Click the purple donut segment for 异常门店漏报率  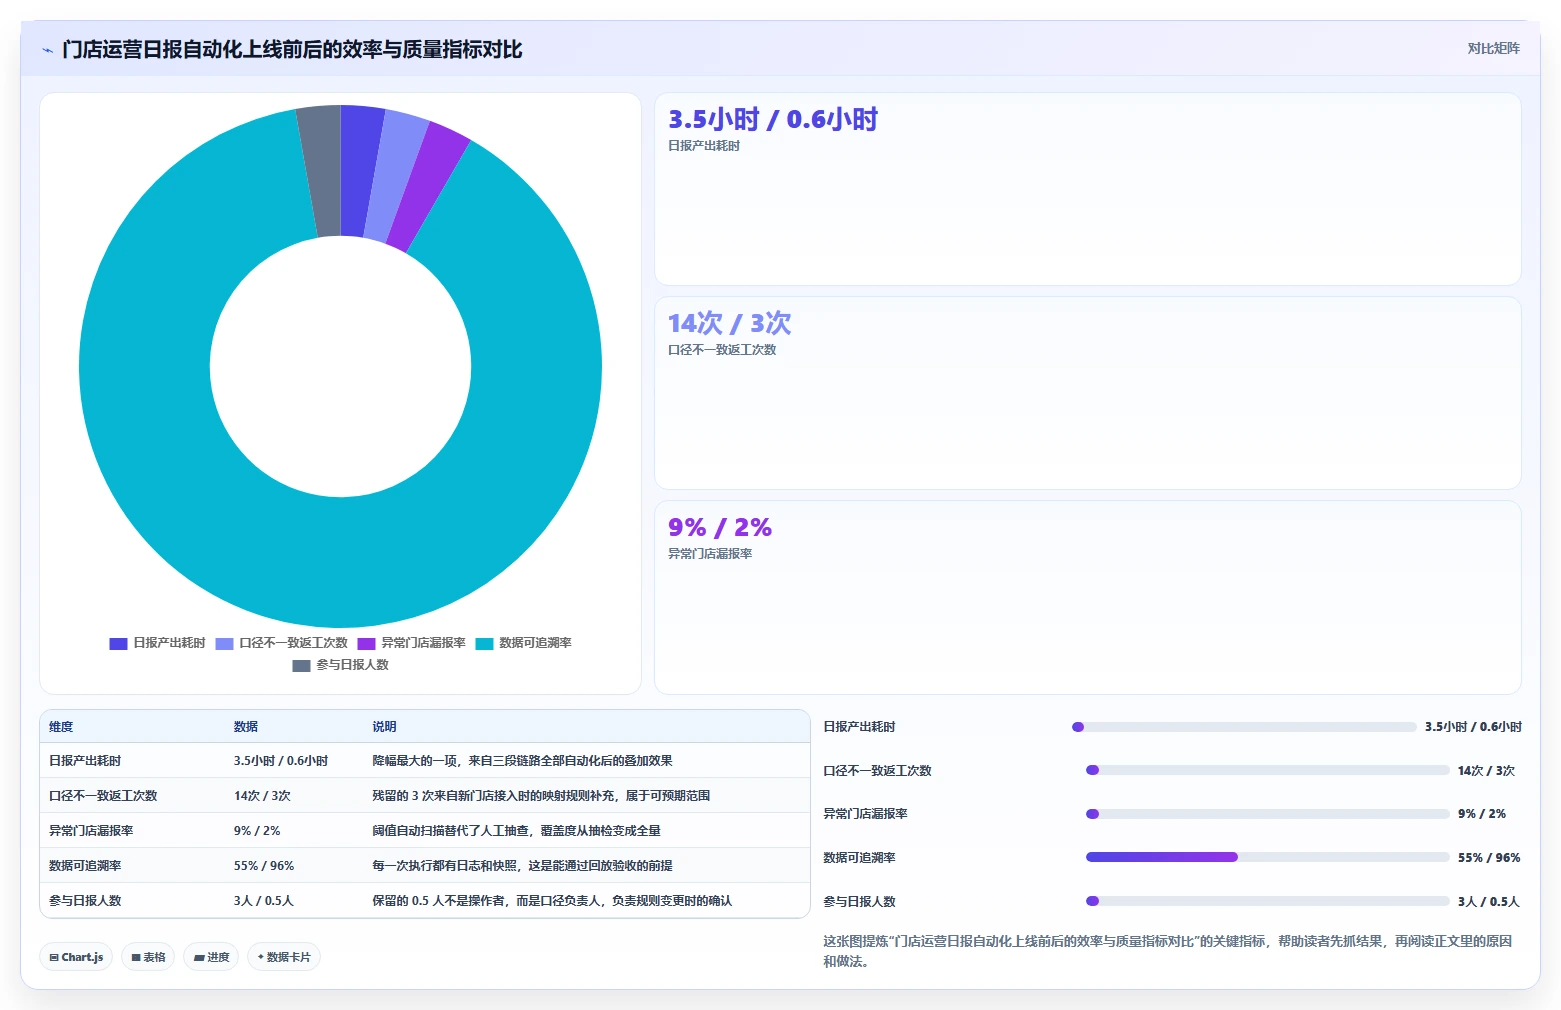(x=428, y=185)
